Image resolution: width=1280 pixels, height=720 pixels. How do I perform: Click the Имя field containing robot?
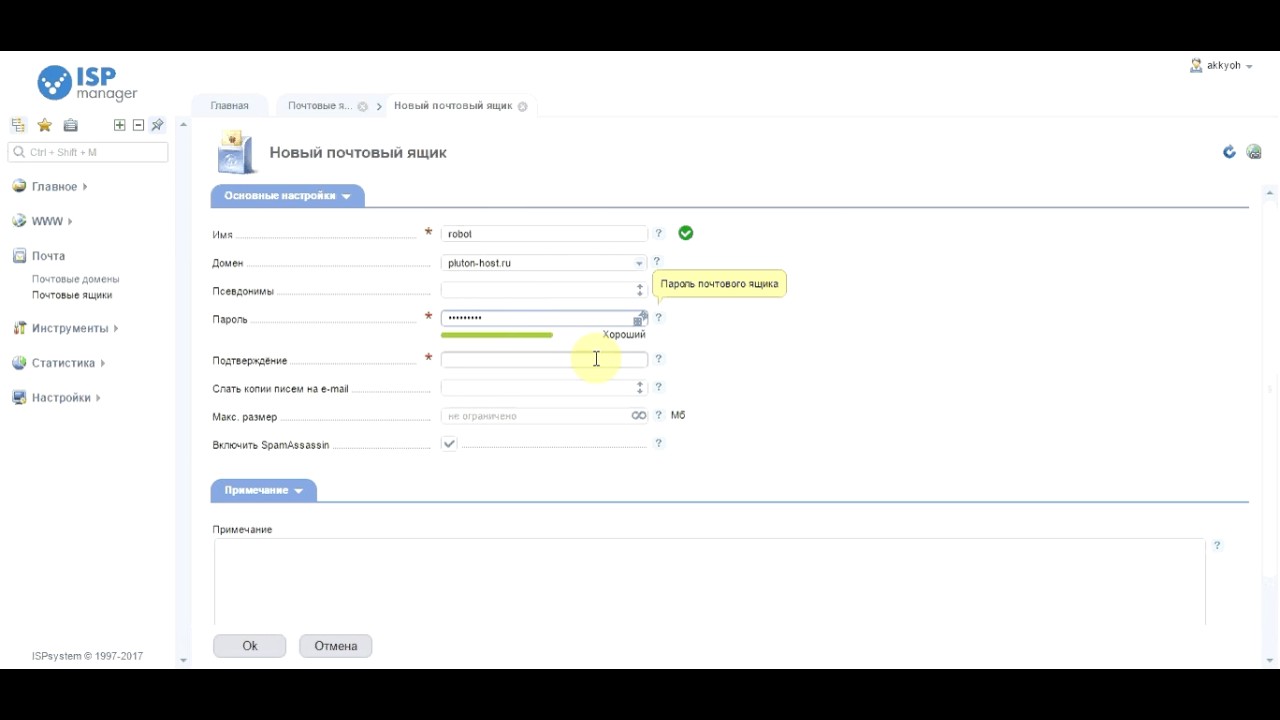(x=544, y=234)
